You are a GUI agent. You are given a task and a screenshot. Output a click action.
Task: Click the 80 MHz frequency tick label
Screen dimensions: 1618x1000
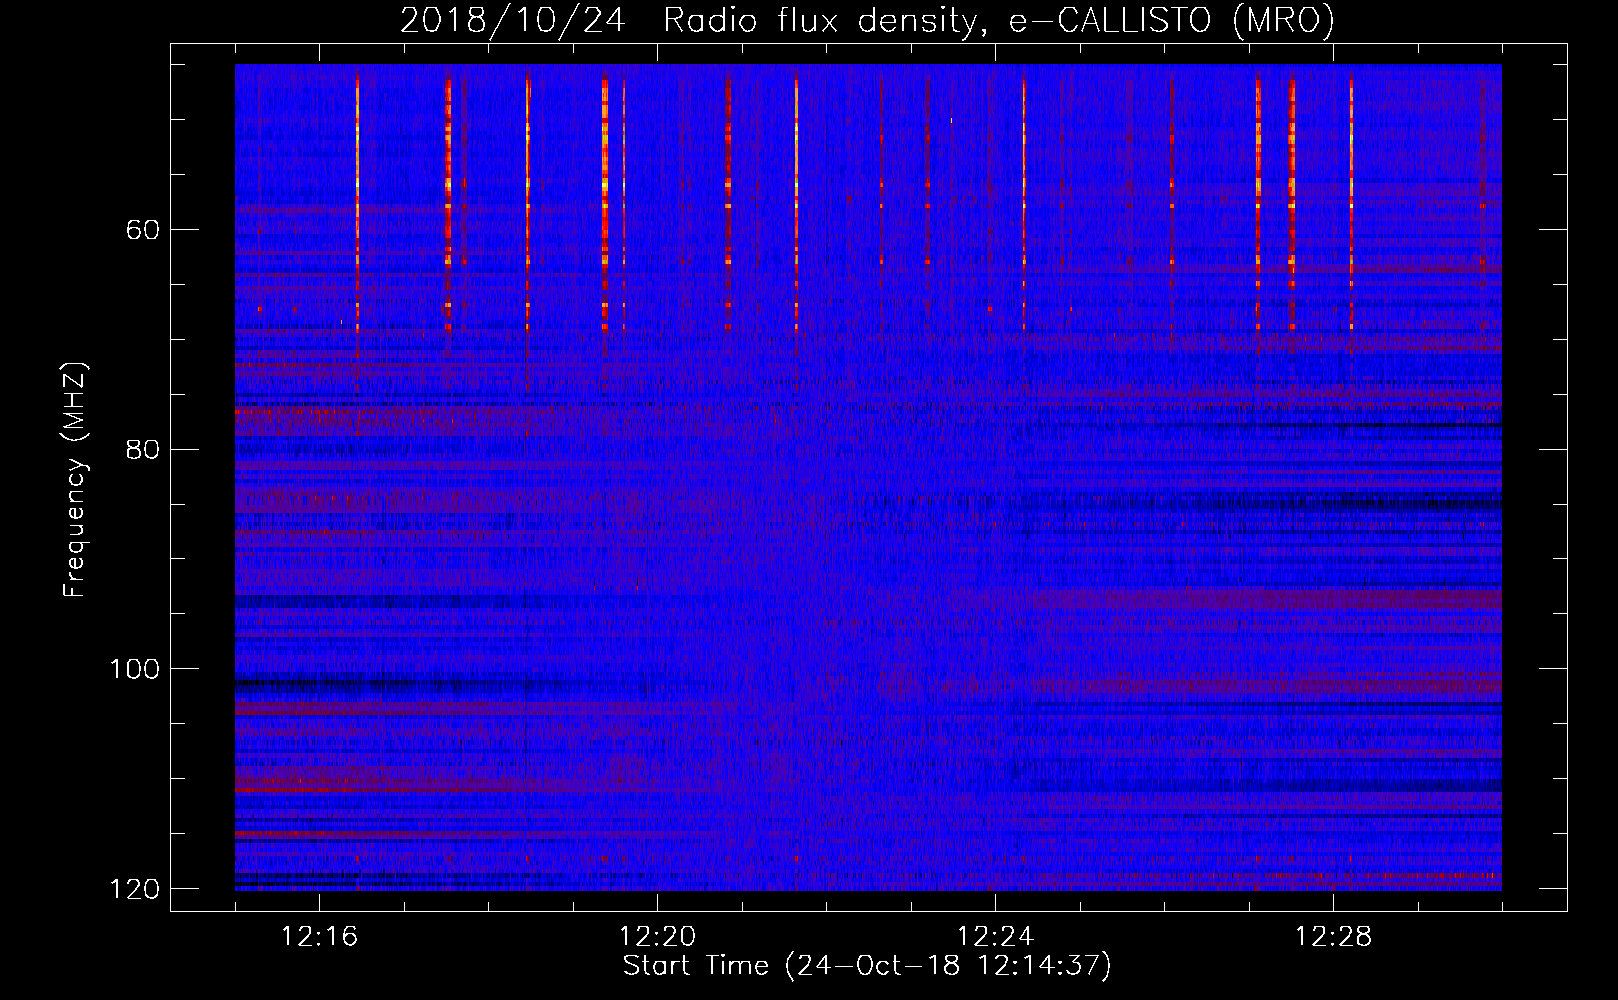click(142, 449)
